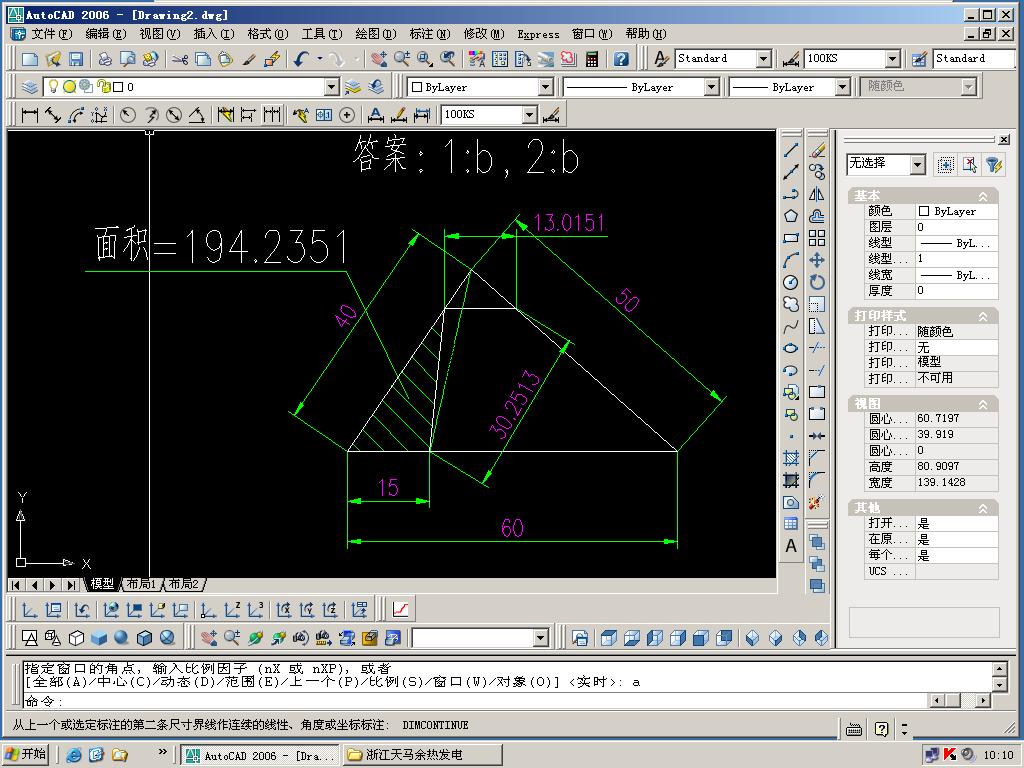
Task: Select the Zoom realtime magnifier
Action: 401,59
